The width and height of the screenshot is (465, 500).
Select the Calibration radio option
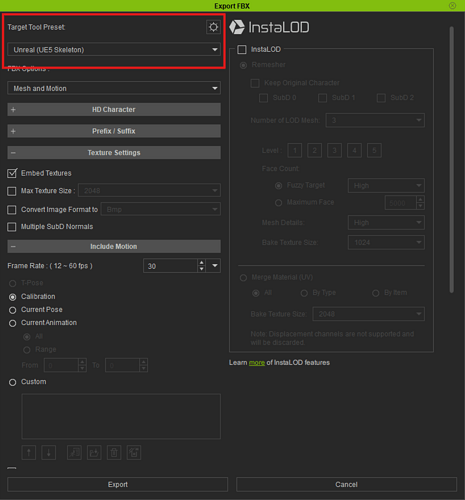pos(13,297)
